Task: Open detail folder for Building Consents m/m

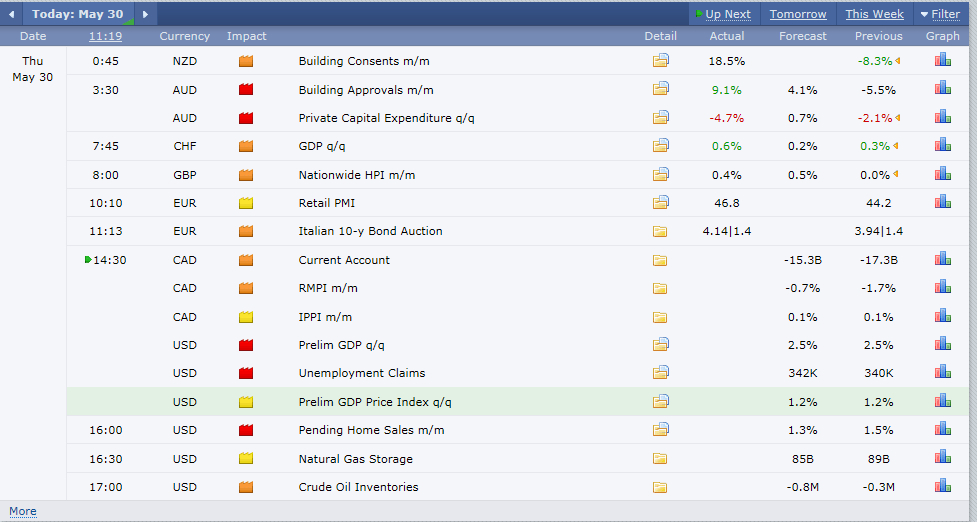Action: pyautogui.click(x=660, y=60)
